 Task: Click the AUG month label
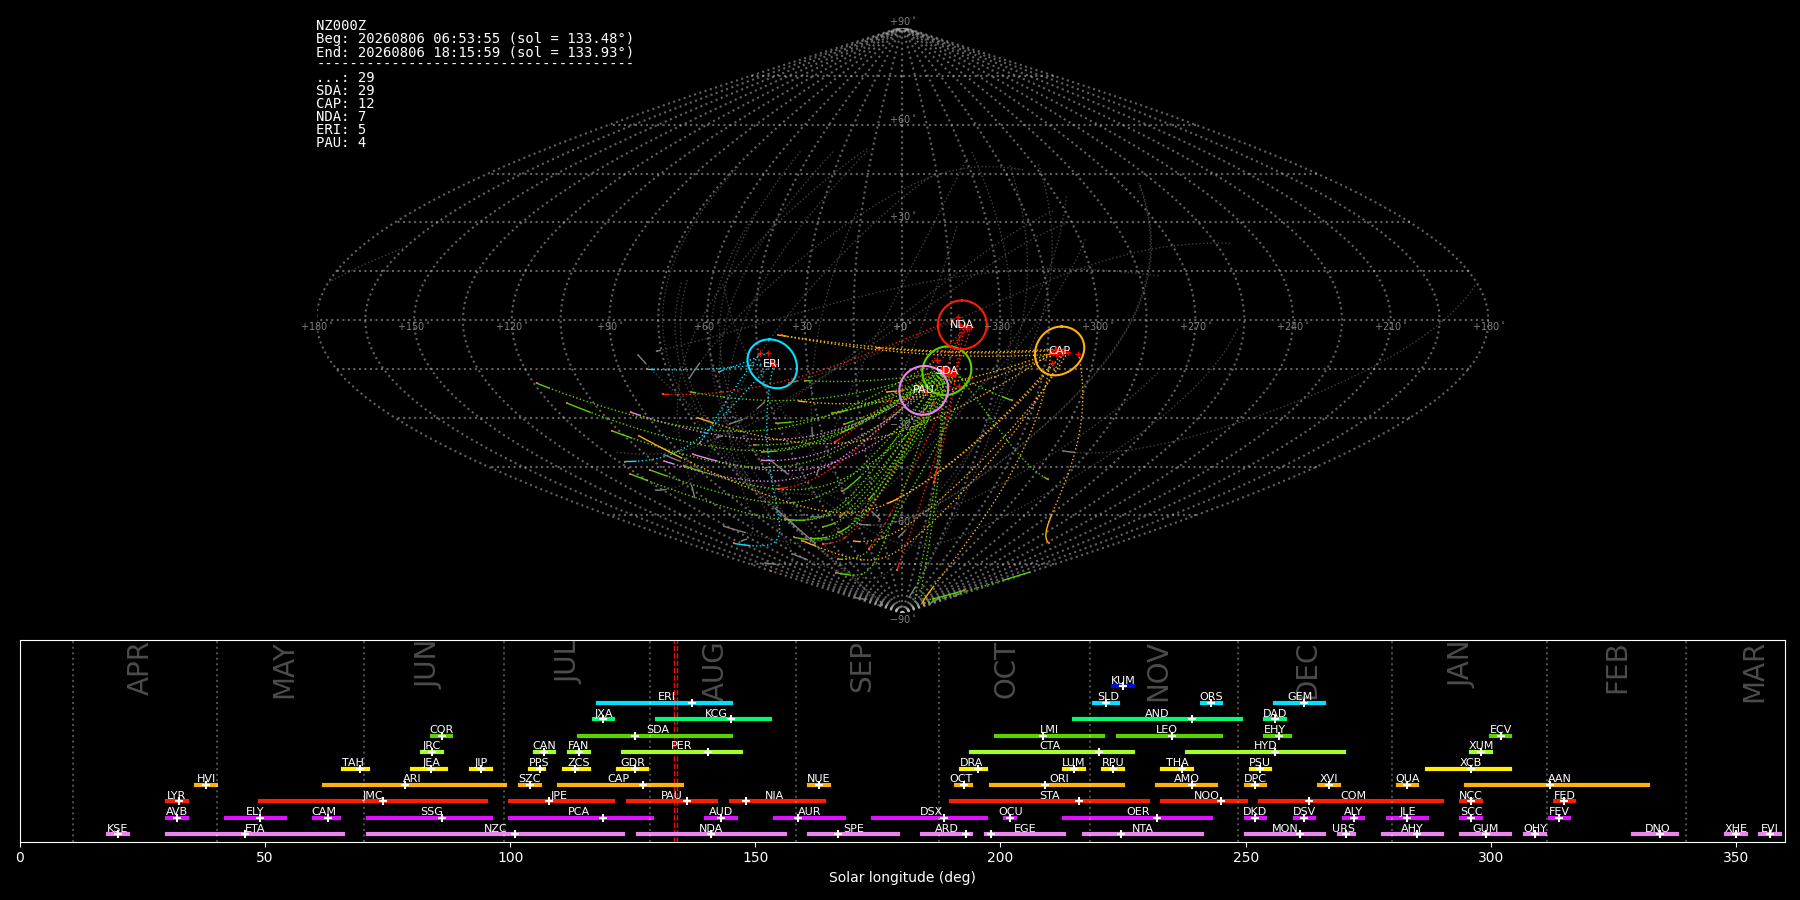pyautogui.click(x=713, y=669)
